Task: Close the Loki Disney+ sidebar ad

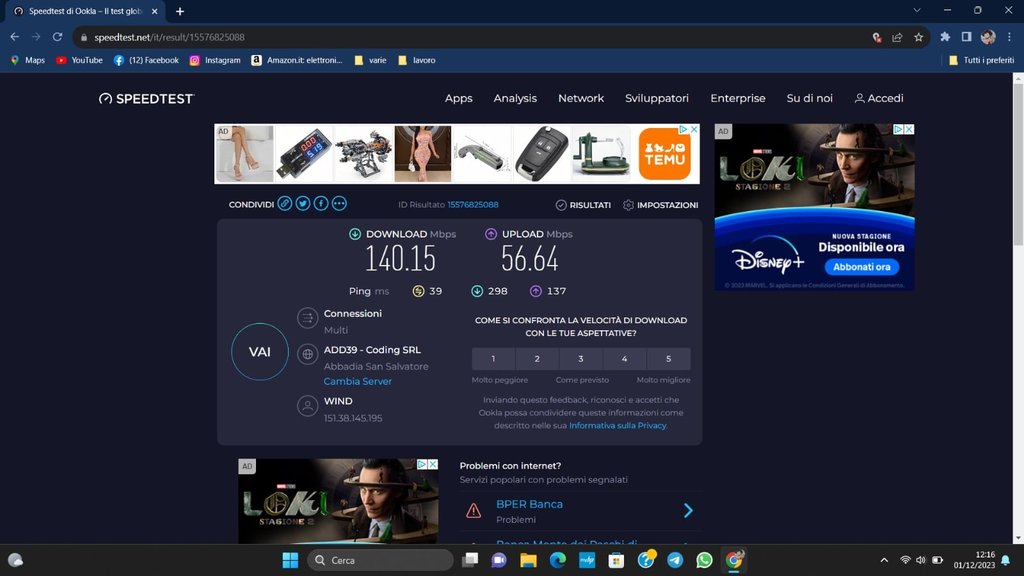Action: [x=908, y=129]
